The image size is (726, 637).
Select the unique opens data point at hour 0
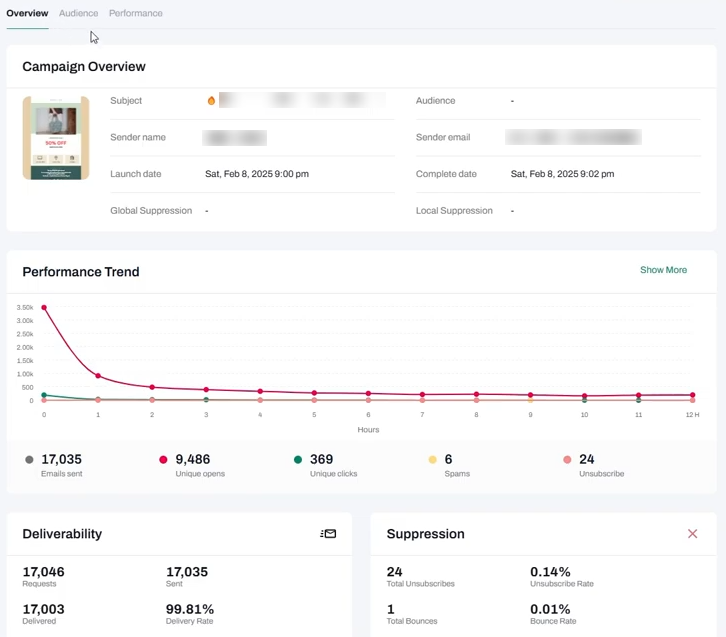tap(44, 308)
